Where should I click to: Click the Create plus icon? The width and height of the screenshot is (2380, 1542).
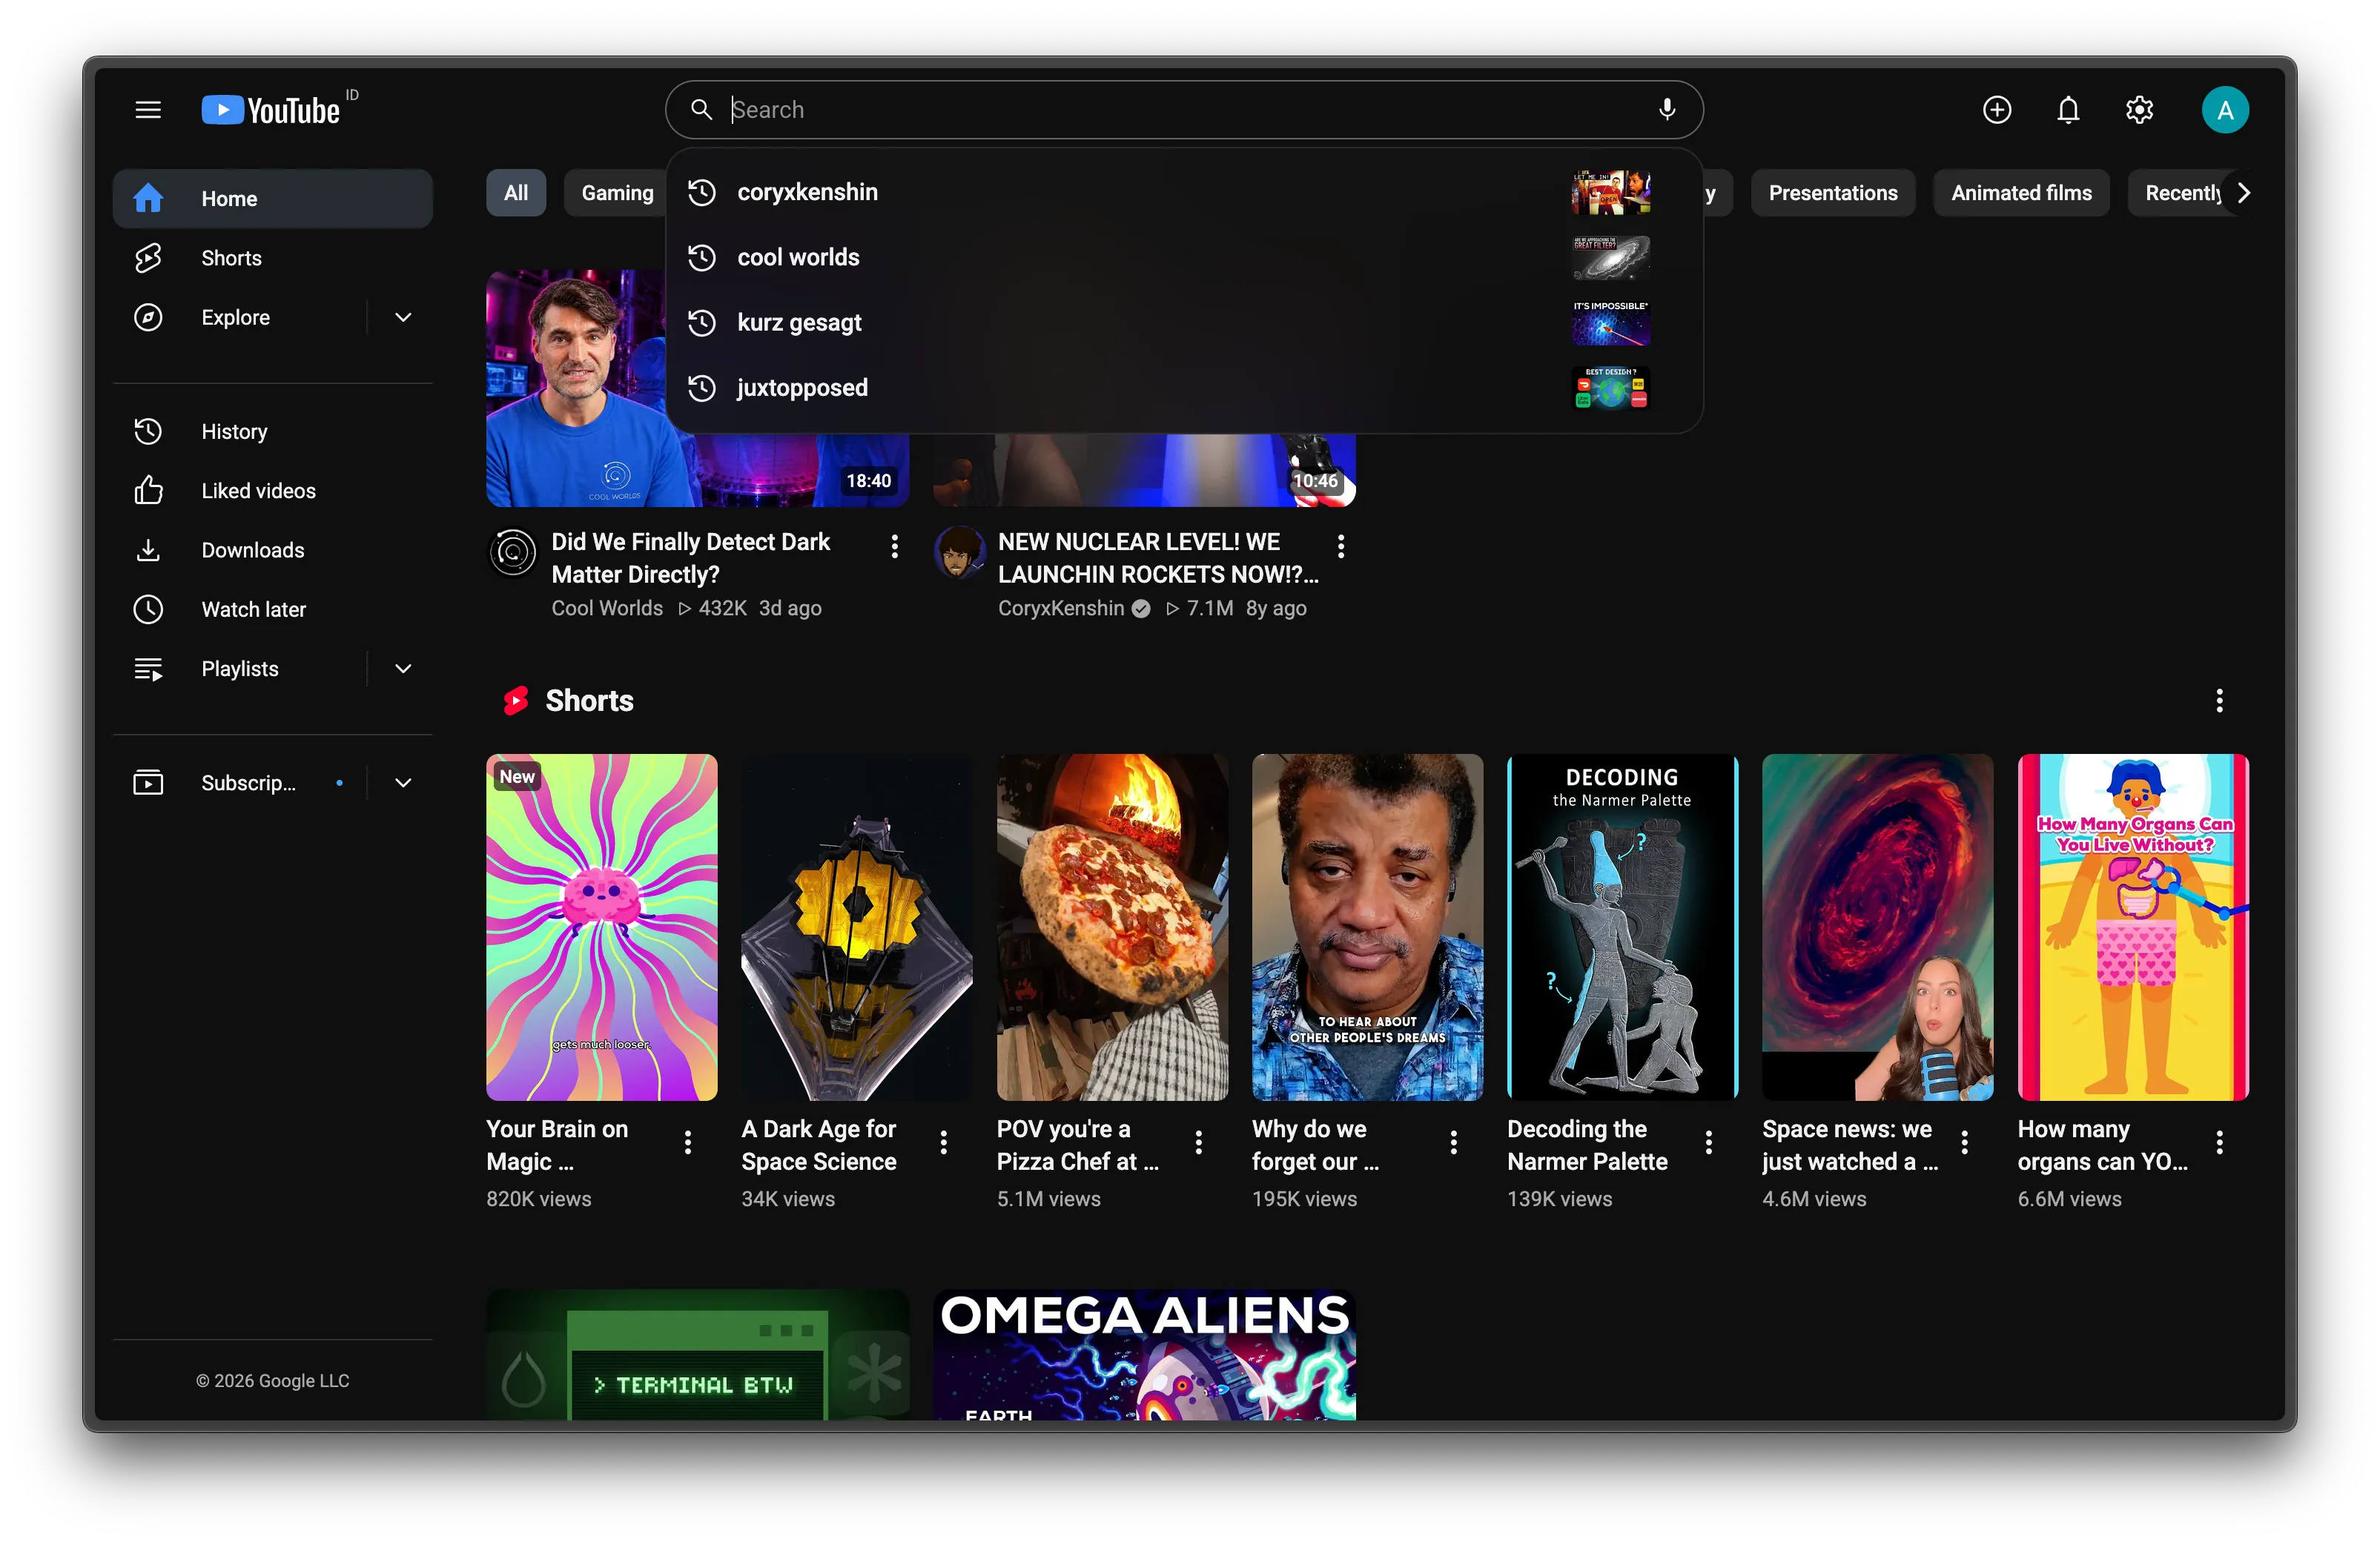(x=1996, y=110)
